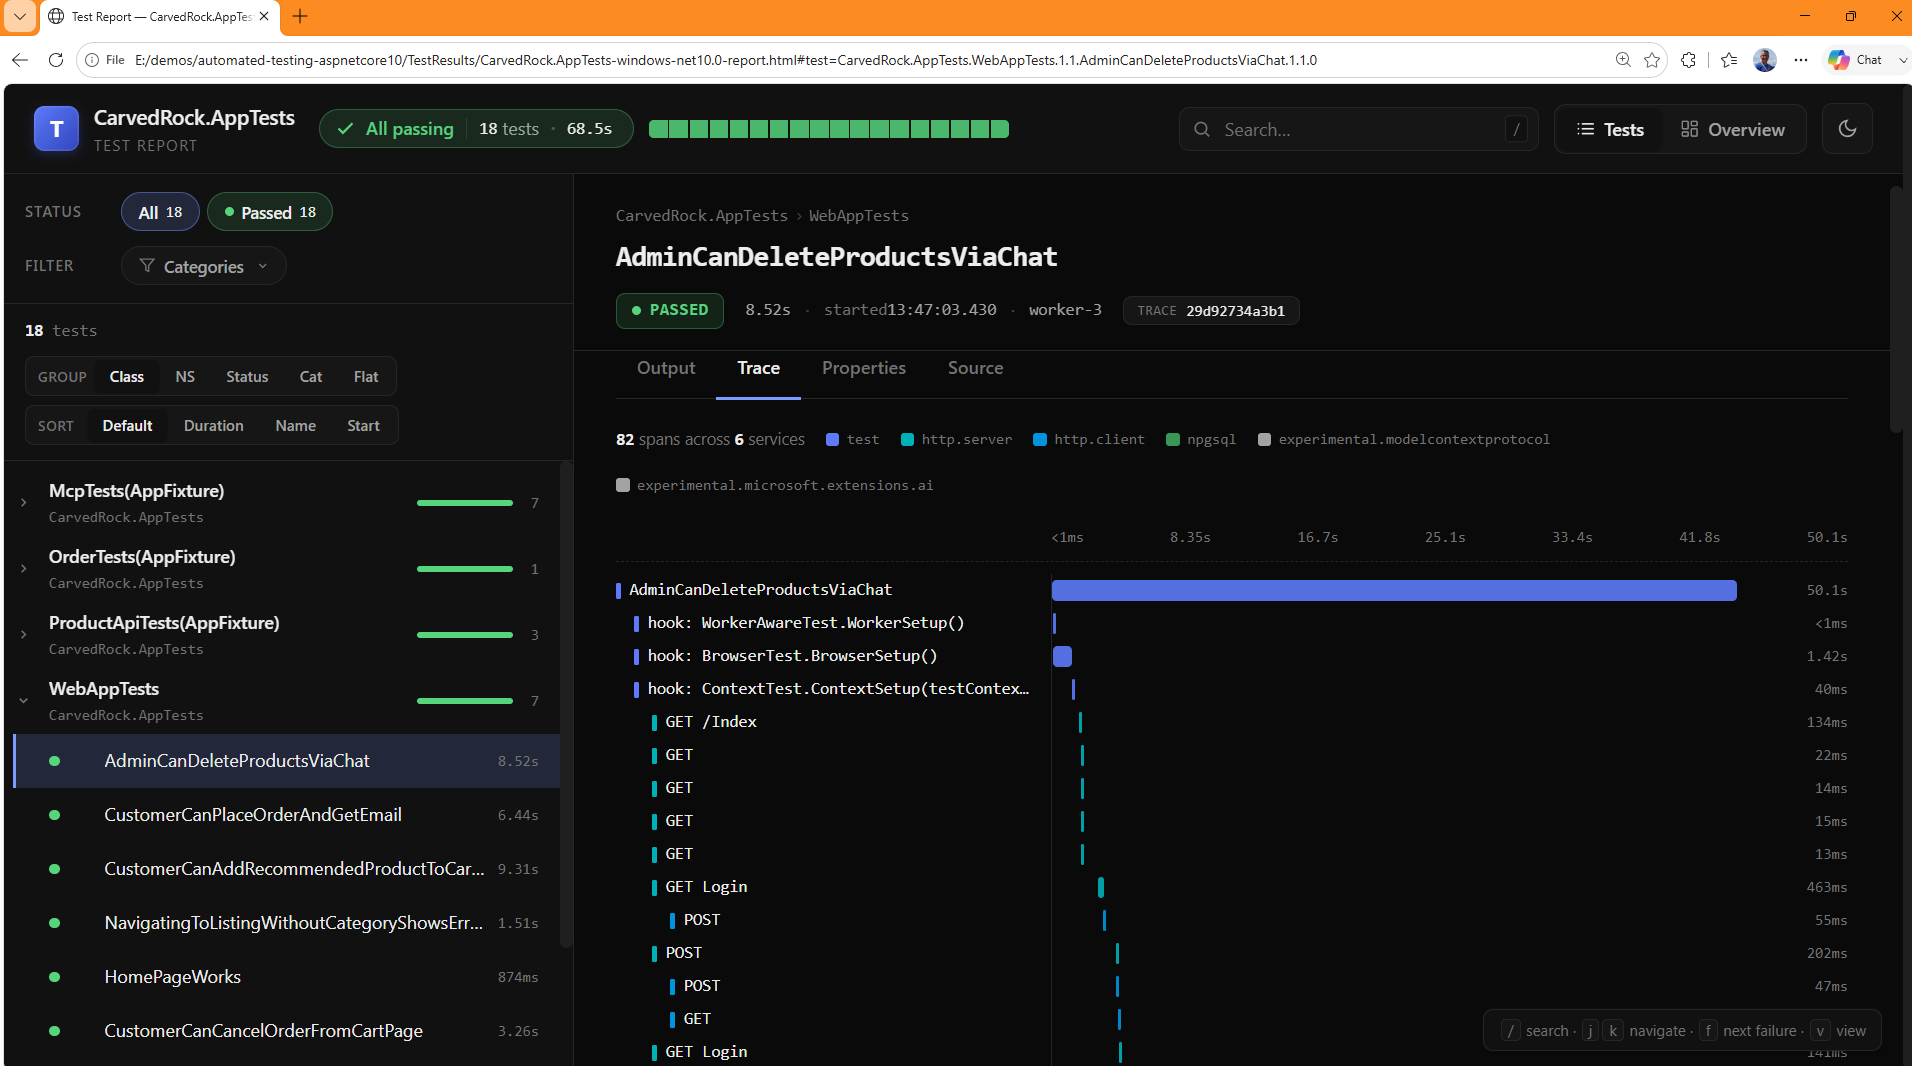The height and width of the screenshot is (1066, 1912).
Task: Select Default sort order
Action: click(x=128, y=426)
